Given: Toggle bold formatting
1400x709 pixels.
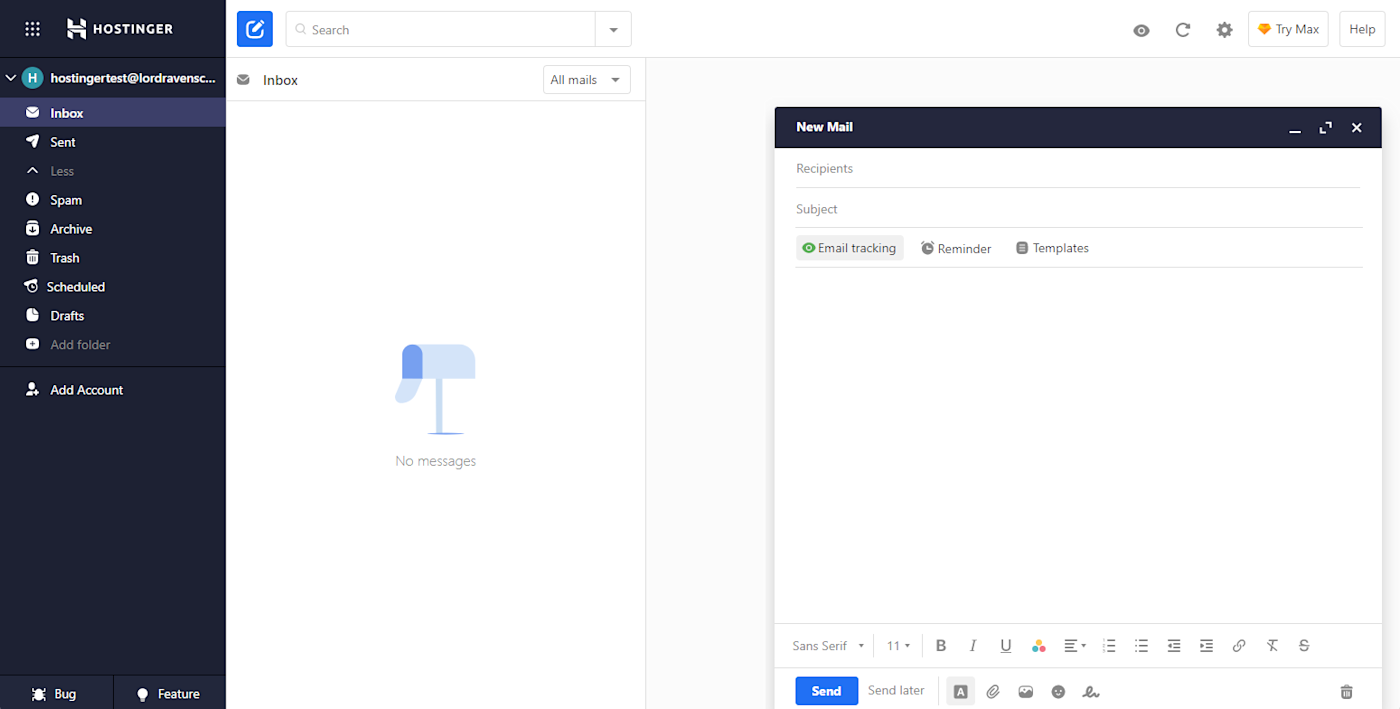Looking at the screenshot, I should [941, 646].
